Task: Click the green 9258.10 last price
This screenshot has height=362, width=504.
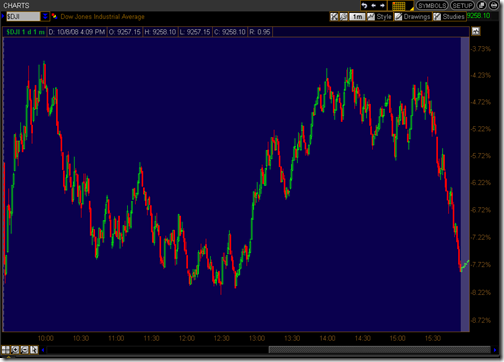Action: pyautogui.click(x=479, y=16)
